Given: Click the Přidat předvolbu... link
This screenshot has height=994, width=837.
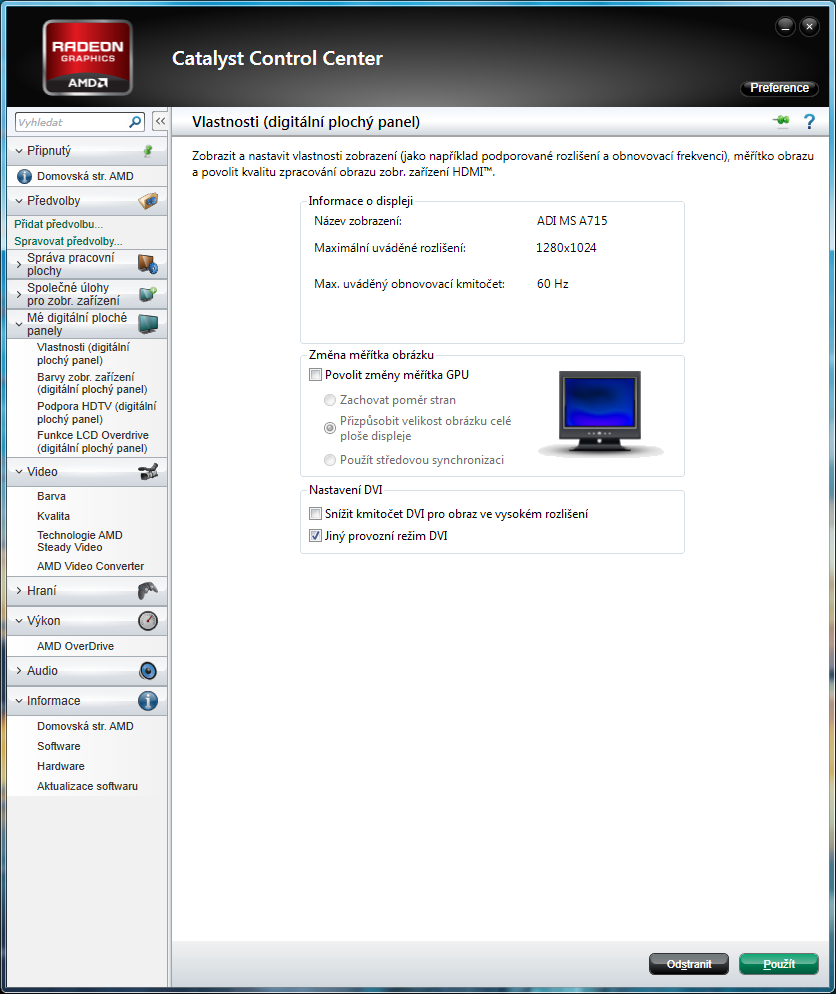Looking at the screenshot, I should point(58,224).
